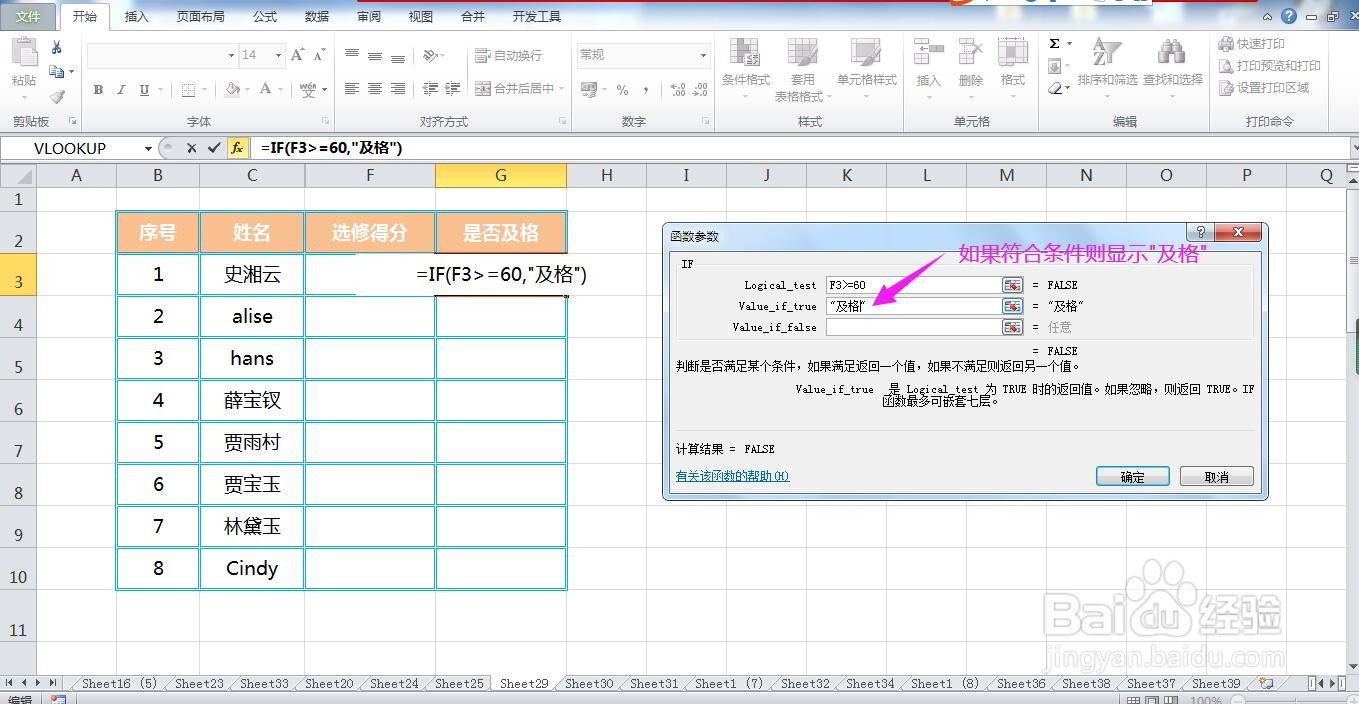Click the Cut scissors icon
Image resolution: width=1359 pixels, height=704 pixels.
(57, 47)
